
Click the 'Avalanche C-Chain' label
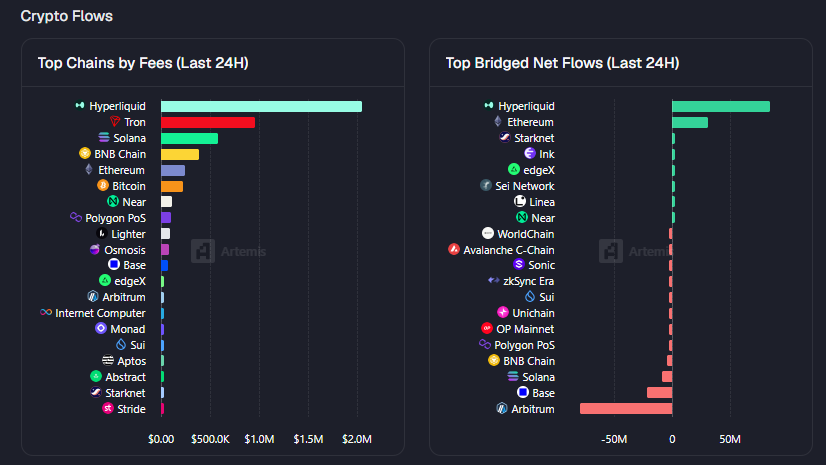509,250
